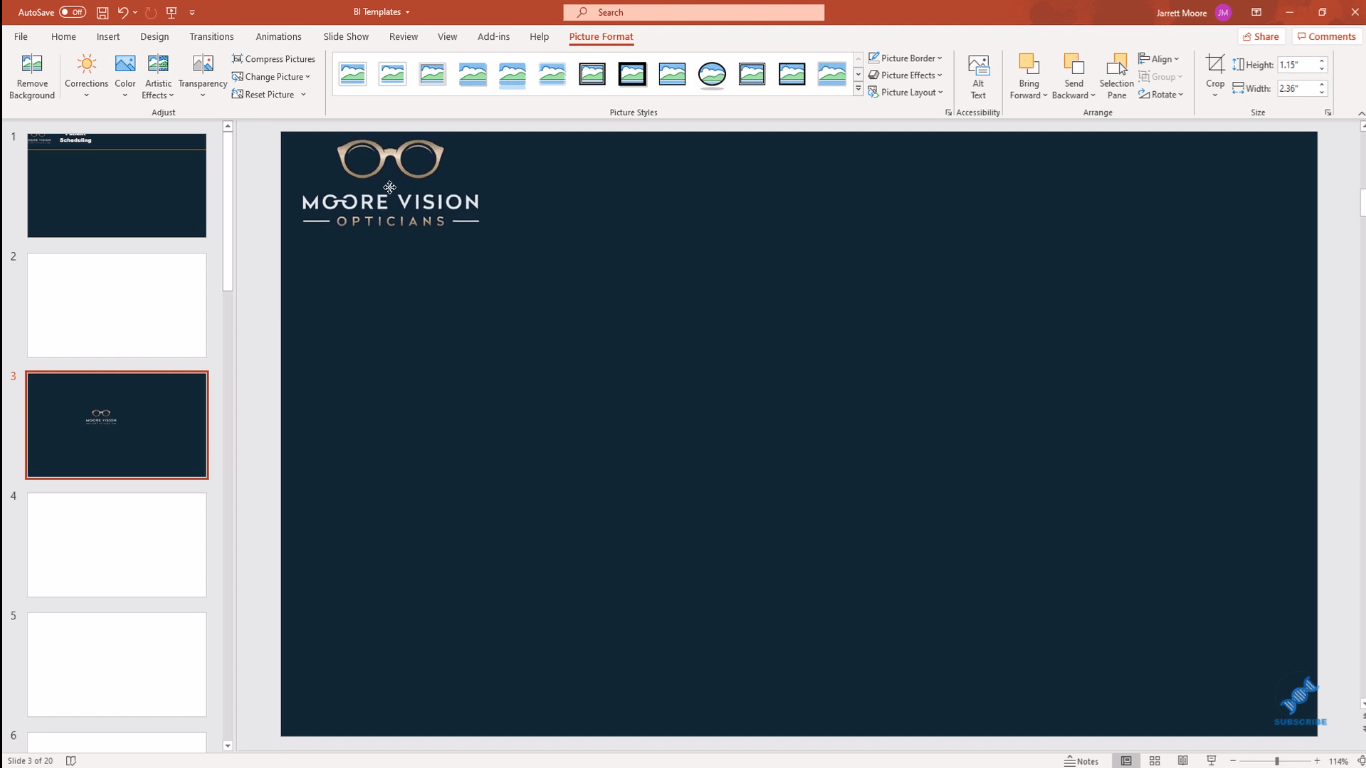Switch to the Design tab
1366x768 pixels.
[x=155, y=37]
